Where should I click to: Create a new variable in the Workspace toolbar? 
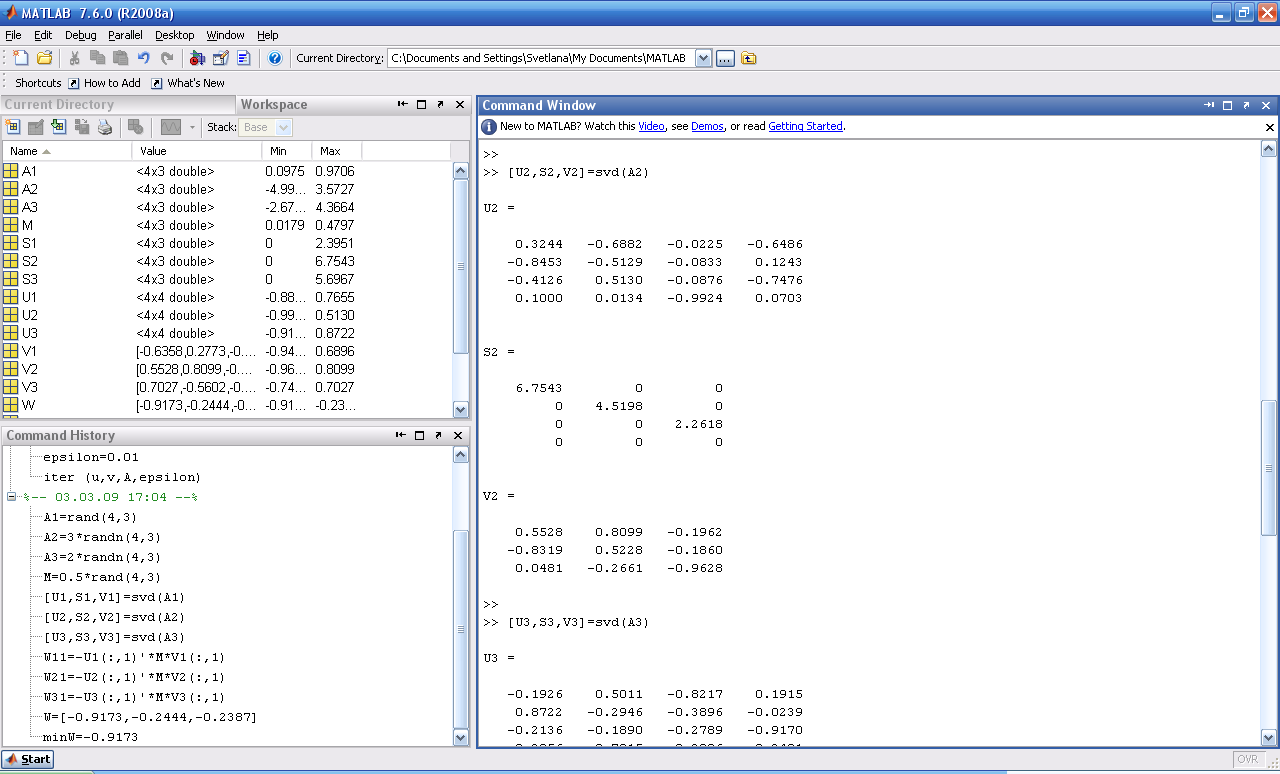tap(12, 127)
